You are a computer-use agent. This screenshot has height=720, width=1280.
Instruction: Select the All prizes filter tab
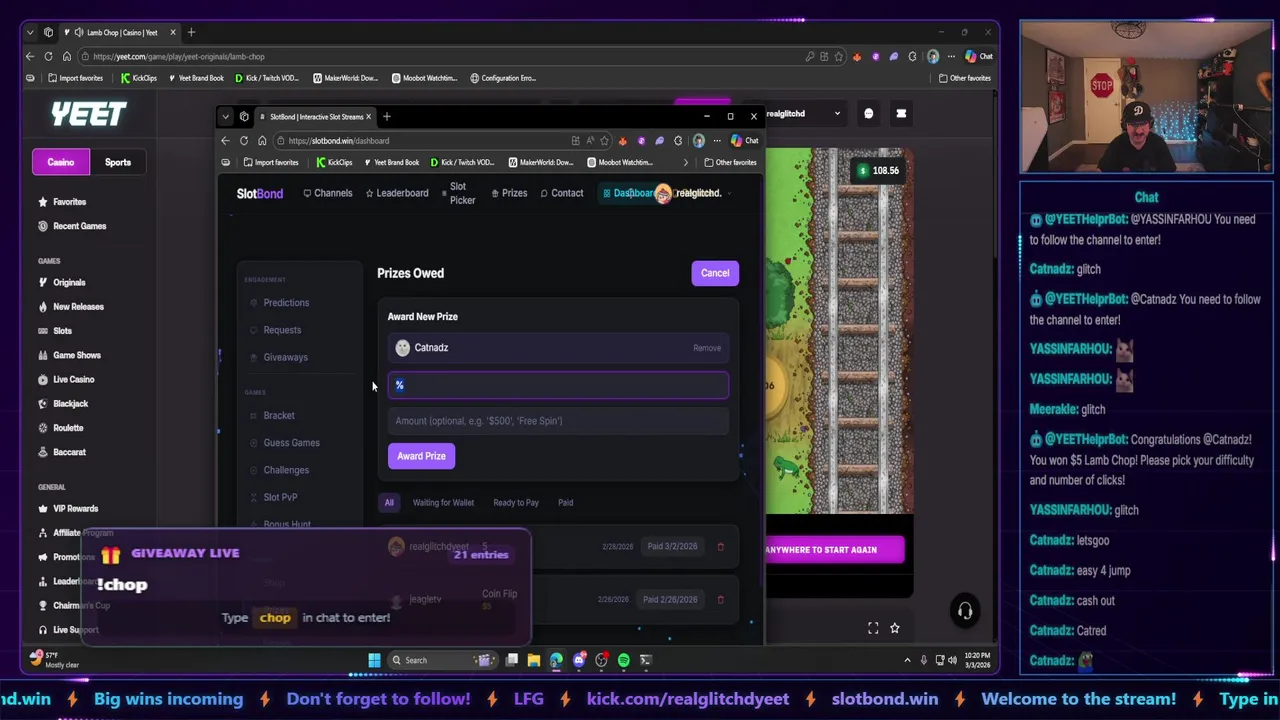click(389, 503)
